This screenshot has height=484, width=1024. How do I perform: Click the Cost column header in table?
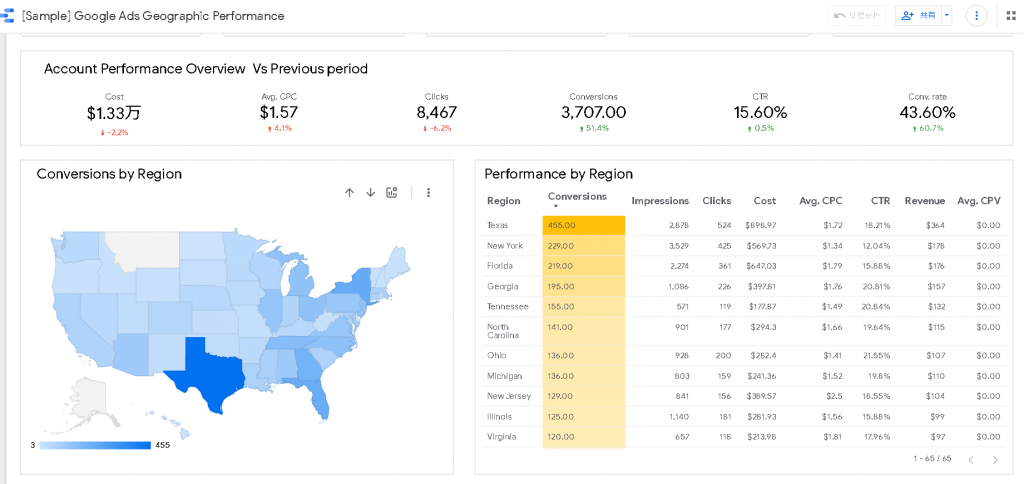click(x=765, y=201)
